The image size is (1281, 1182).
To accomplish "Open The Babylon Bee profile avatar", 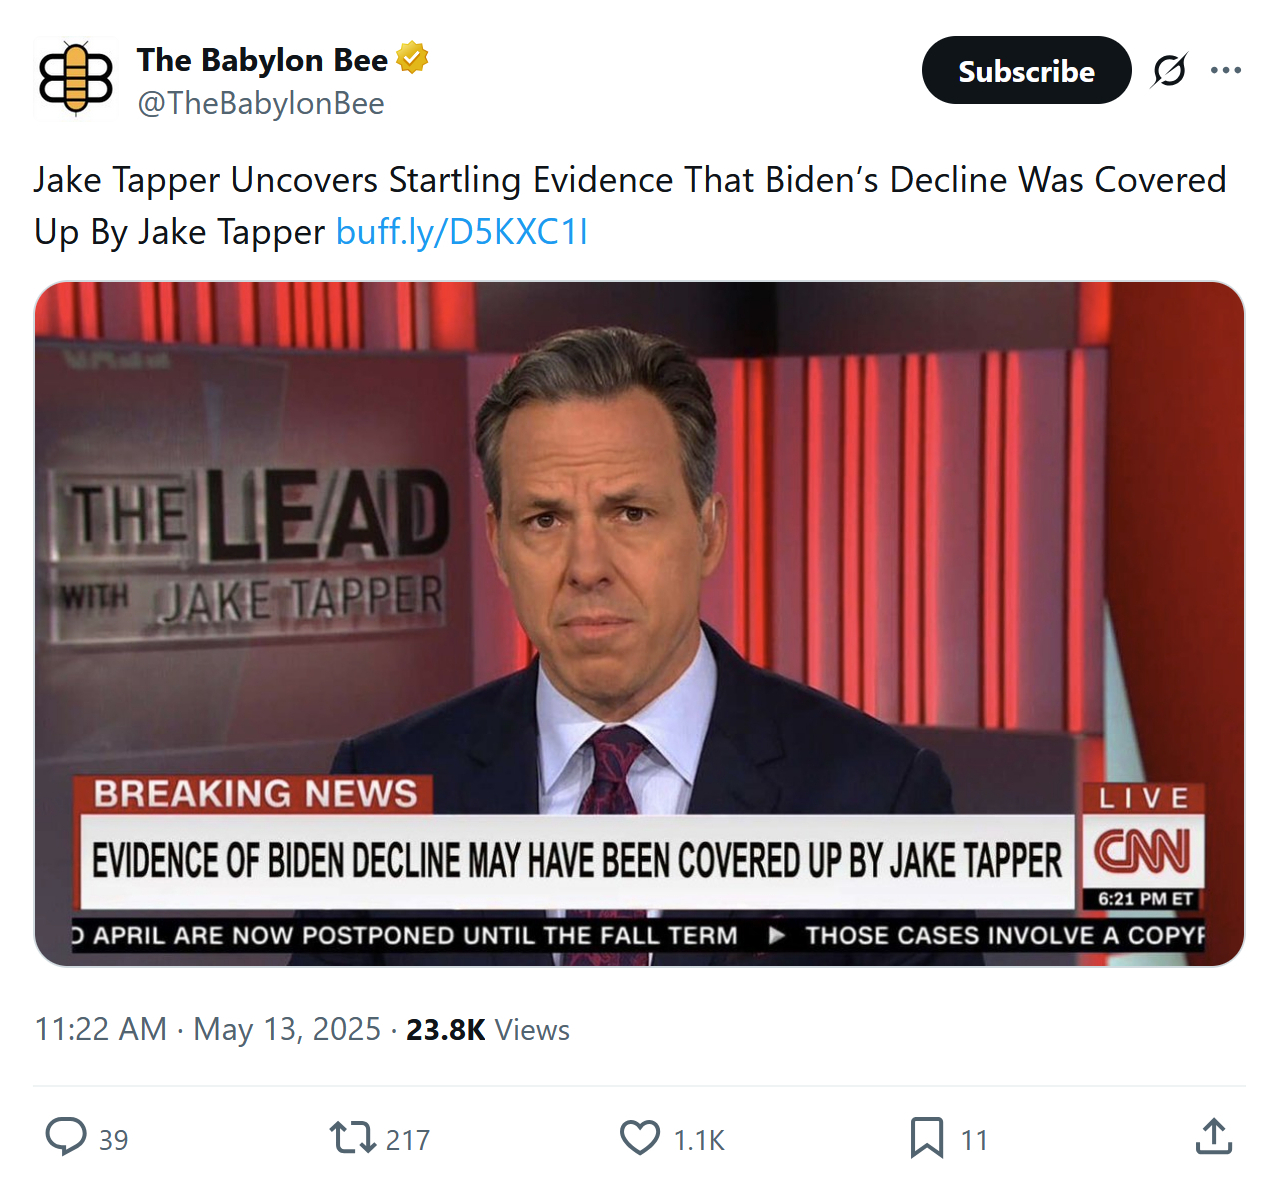I will click(75, 78).
